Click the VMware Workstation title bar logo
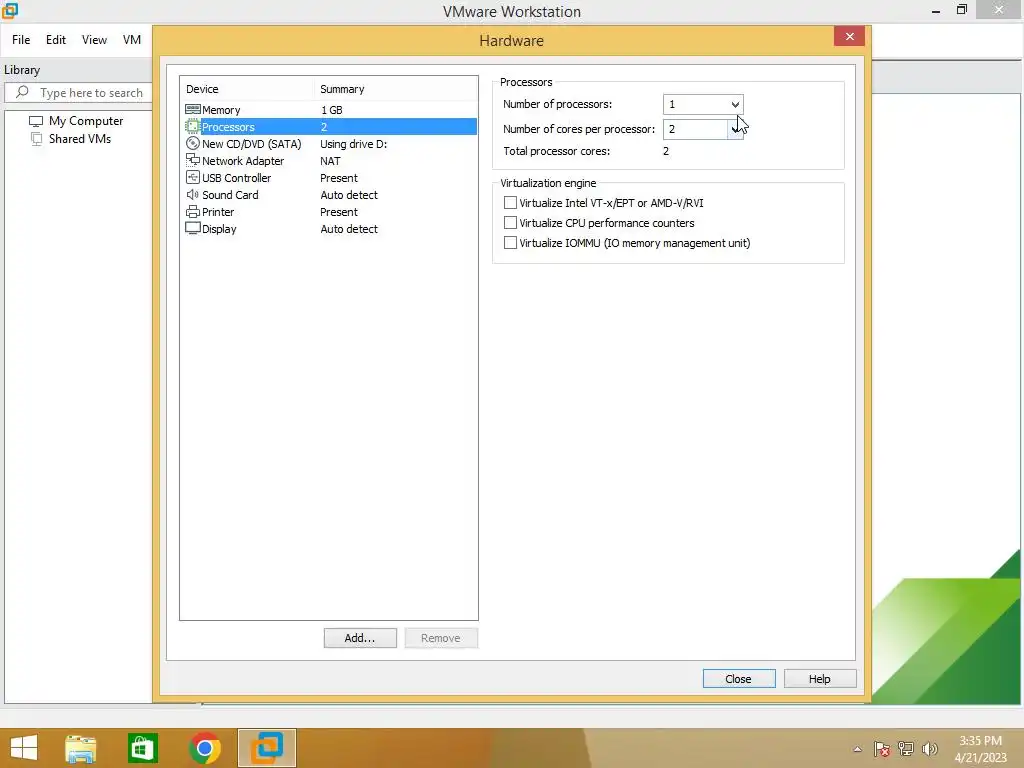1024x768 pixels. click(x=10, y=10)
